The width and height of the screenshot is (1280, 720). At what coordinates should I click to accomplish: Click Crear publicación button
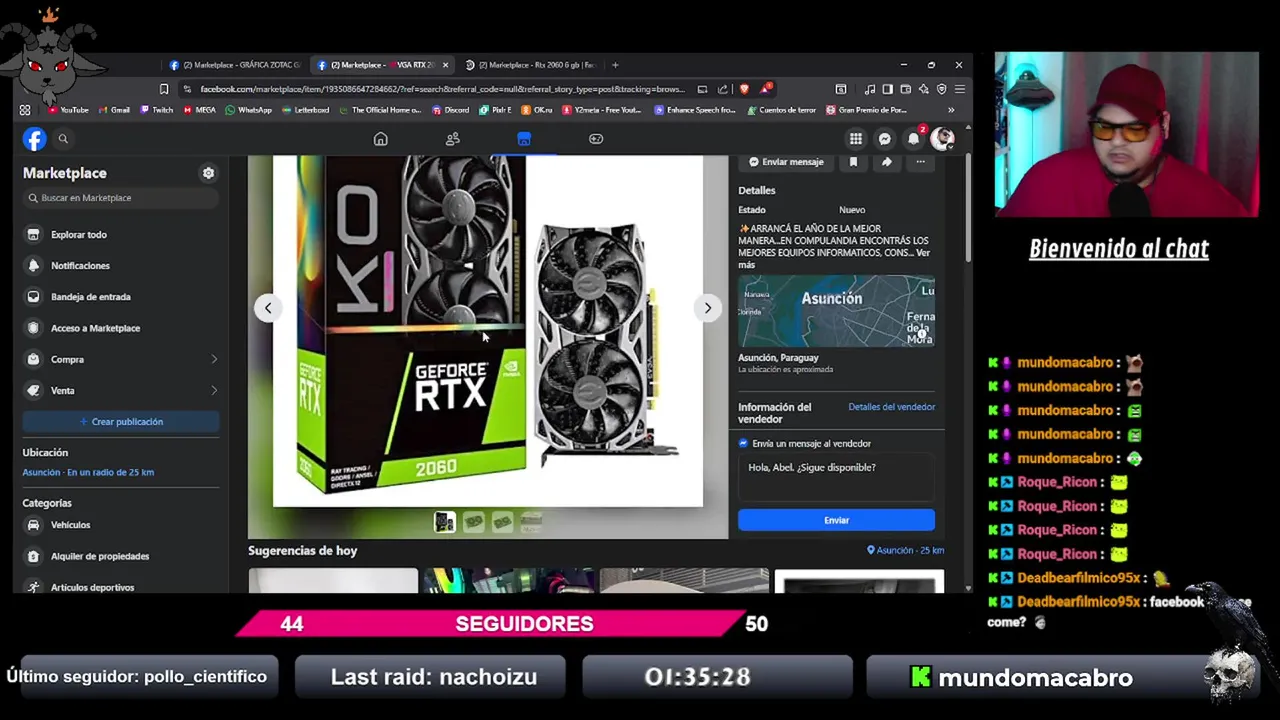121,421
